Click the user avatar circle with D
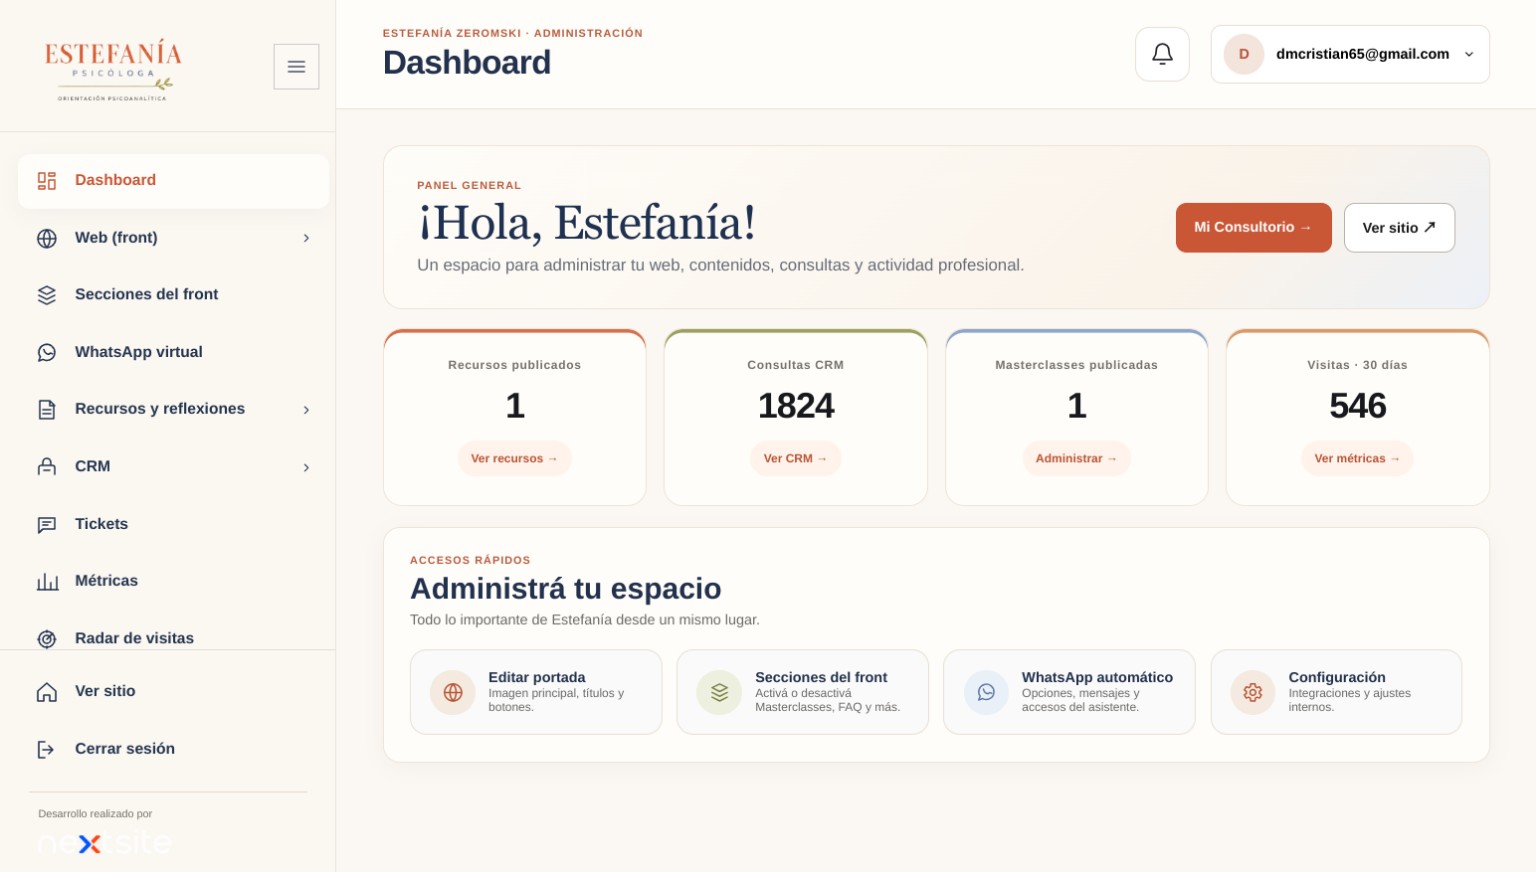 (x=1244, y=54)
